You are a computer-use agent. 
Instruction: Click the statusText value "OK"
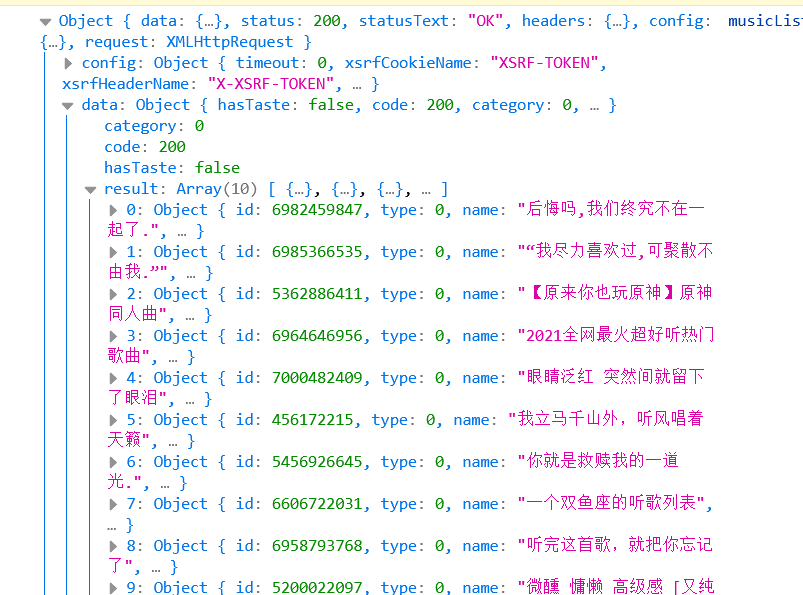point(486,21)
